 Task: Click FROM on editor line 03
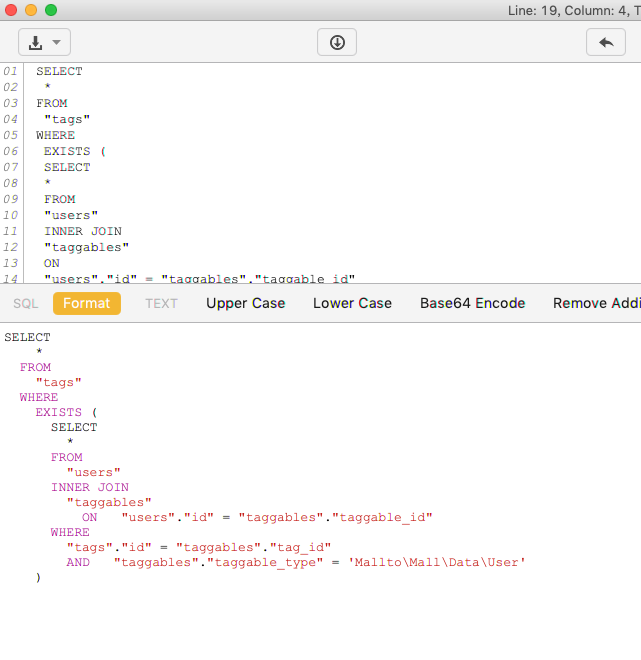(x=52, y=103)
